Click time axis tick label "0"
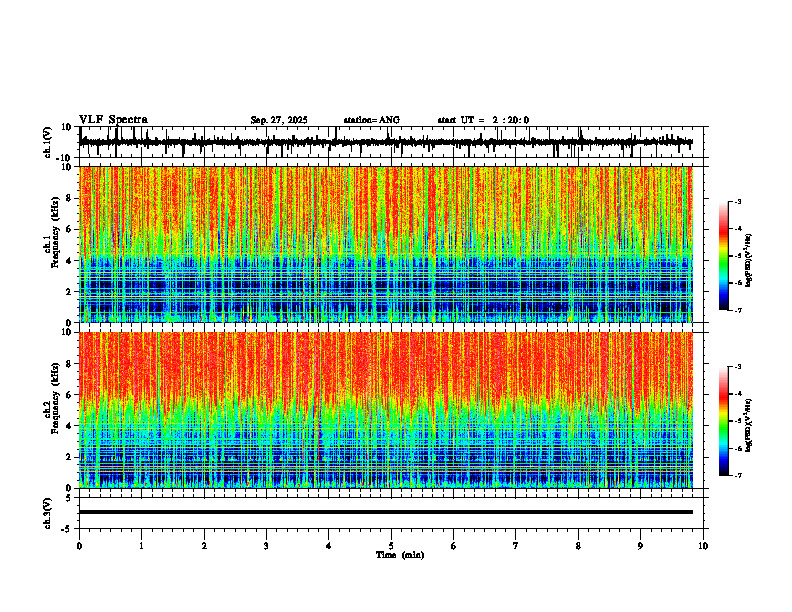The image size is (792, 612). click(79, 546)
